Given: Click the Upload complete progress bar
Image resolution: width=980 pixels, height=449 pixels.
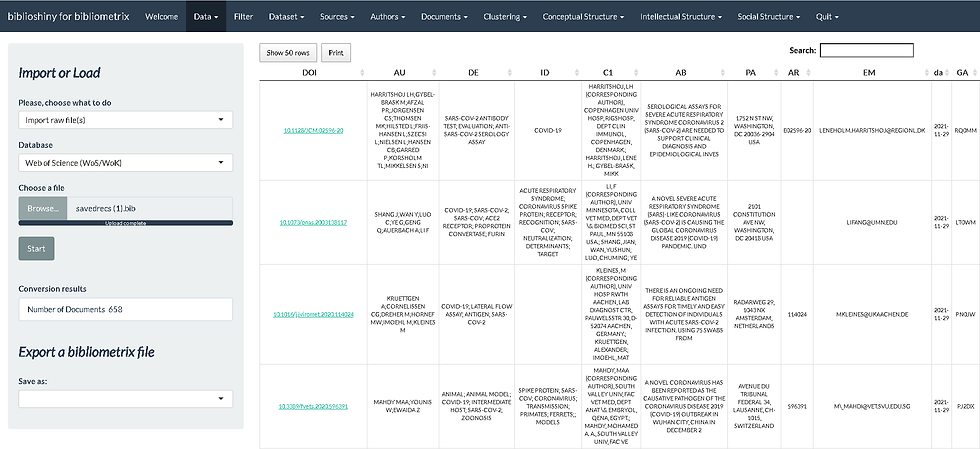Looking at the screenshot, I should [x=126, y=223].
